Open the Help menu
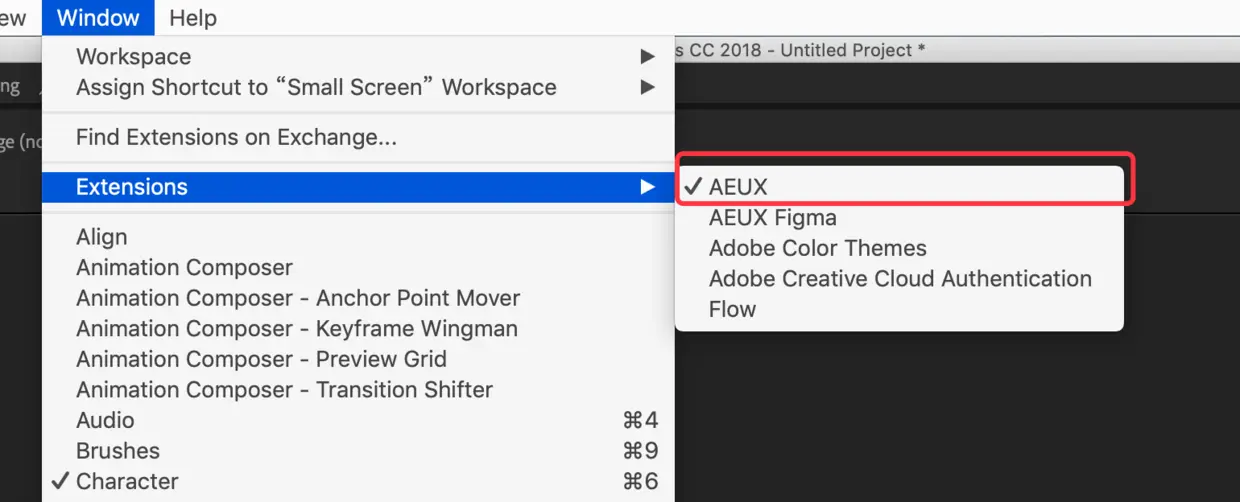The image size is (1240, 502). 193,18
